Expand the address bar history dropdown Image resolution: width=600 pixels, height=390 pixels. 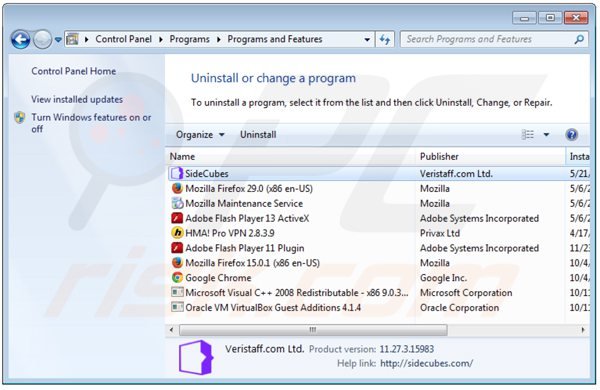tap(367, 39)
